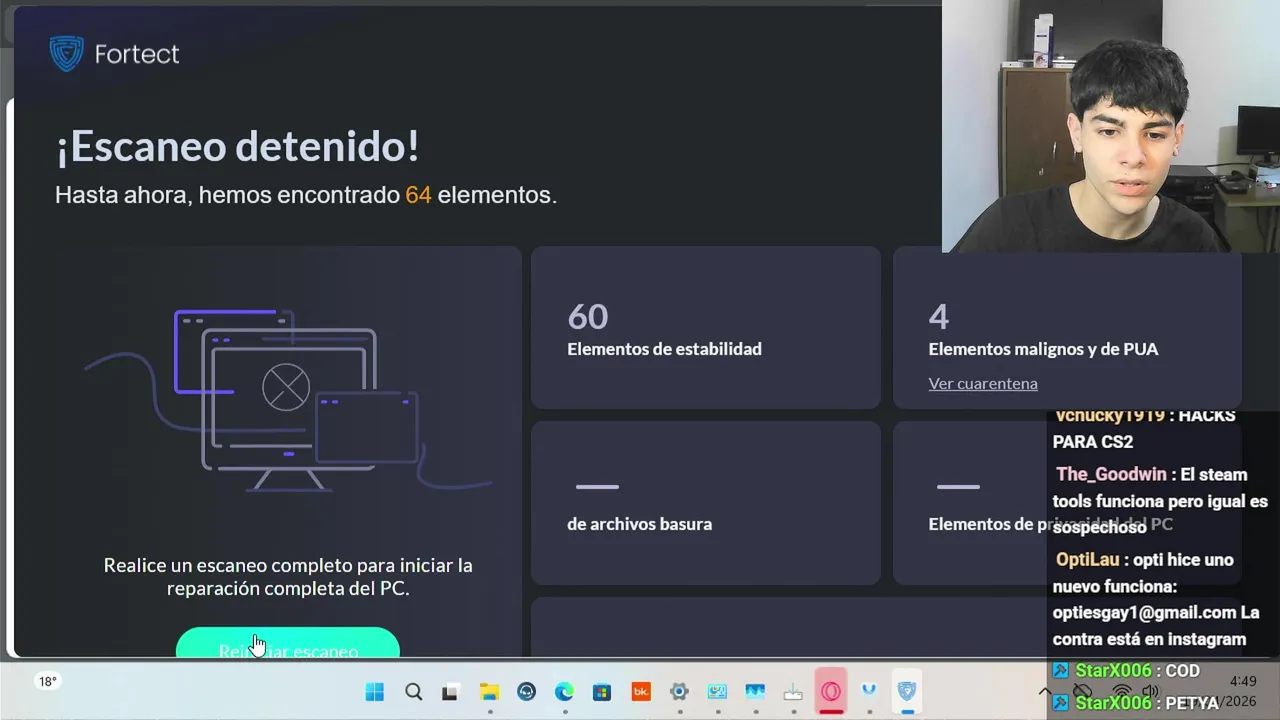Click the orange 64 elements count
Viewport: 1280px width, 720px height.
pos(418,195)
